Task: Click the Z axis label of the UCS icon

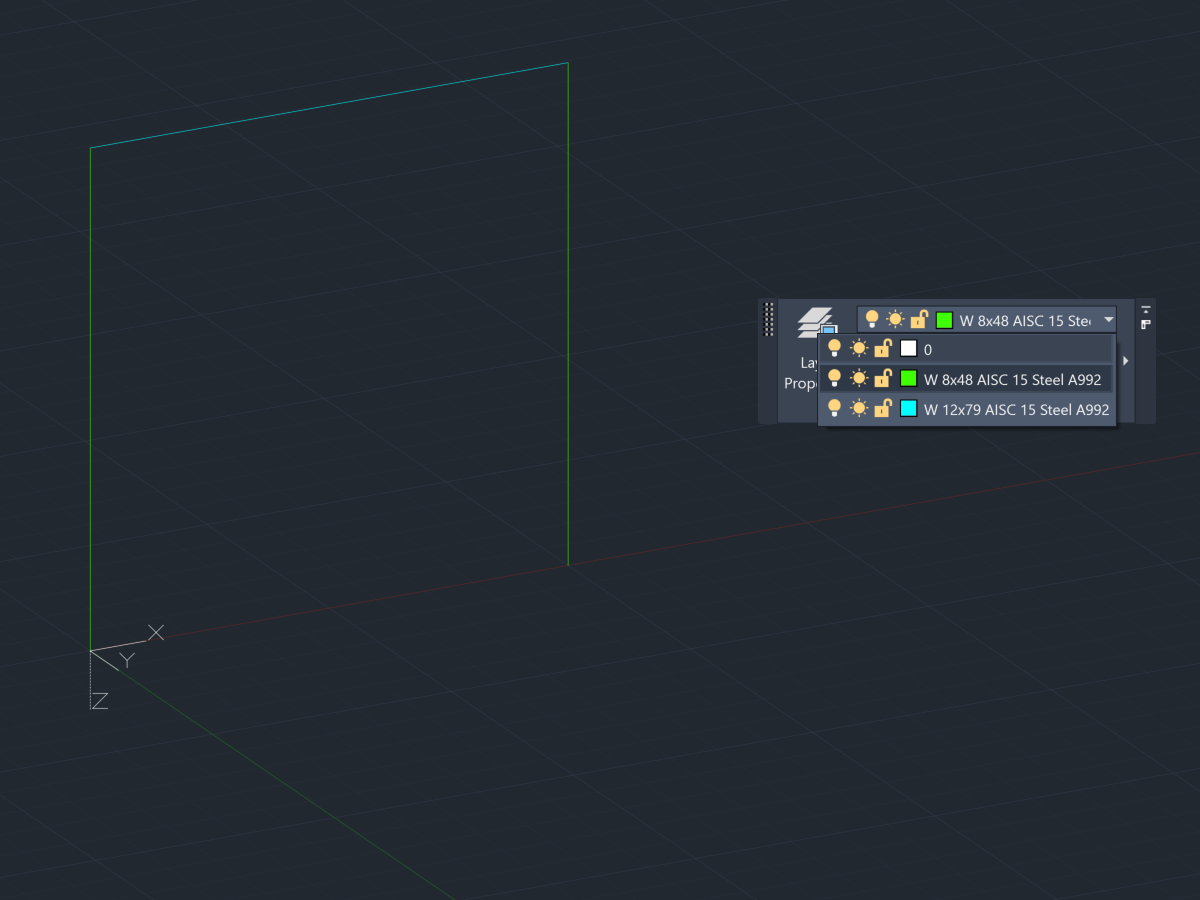Action: [99, 700]
